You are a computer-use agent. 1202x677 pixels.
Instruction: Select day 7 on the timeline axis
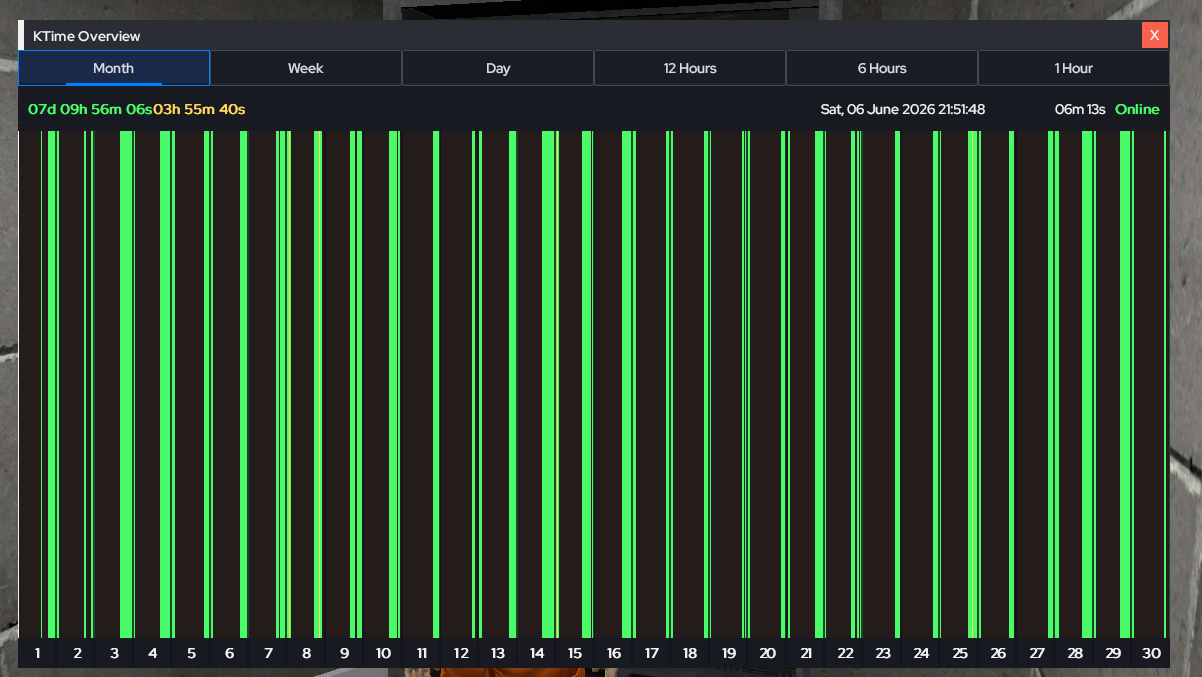tap(268, 653)
